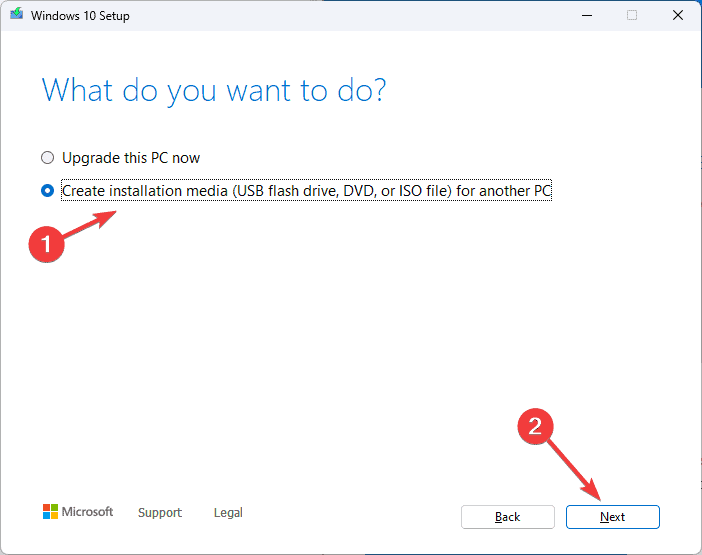This screenshot has height=555, width=702.
Task: Click the red arrow below Create installation media
Action: click(x=90, y=224)
